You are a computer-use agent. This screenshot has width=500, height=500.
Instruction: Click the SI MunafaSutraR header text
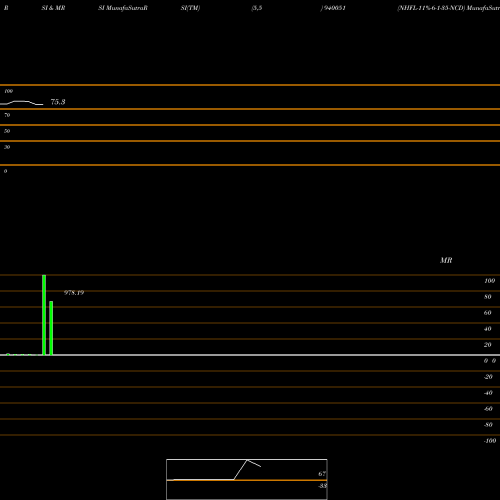point(123,8)
